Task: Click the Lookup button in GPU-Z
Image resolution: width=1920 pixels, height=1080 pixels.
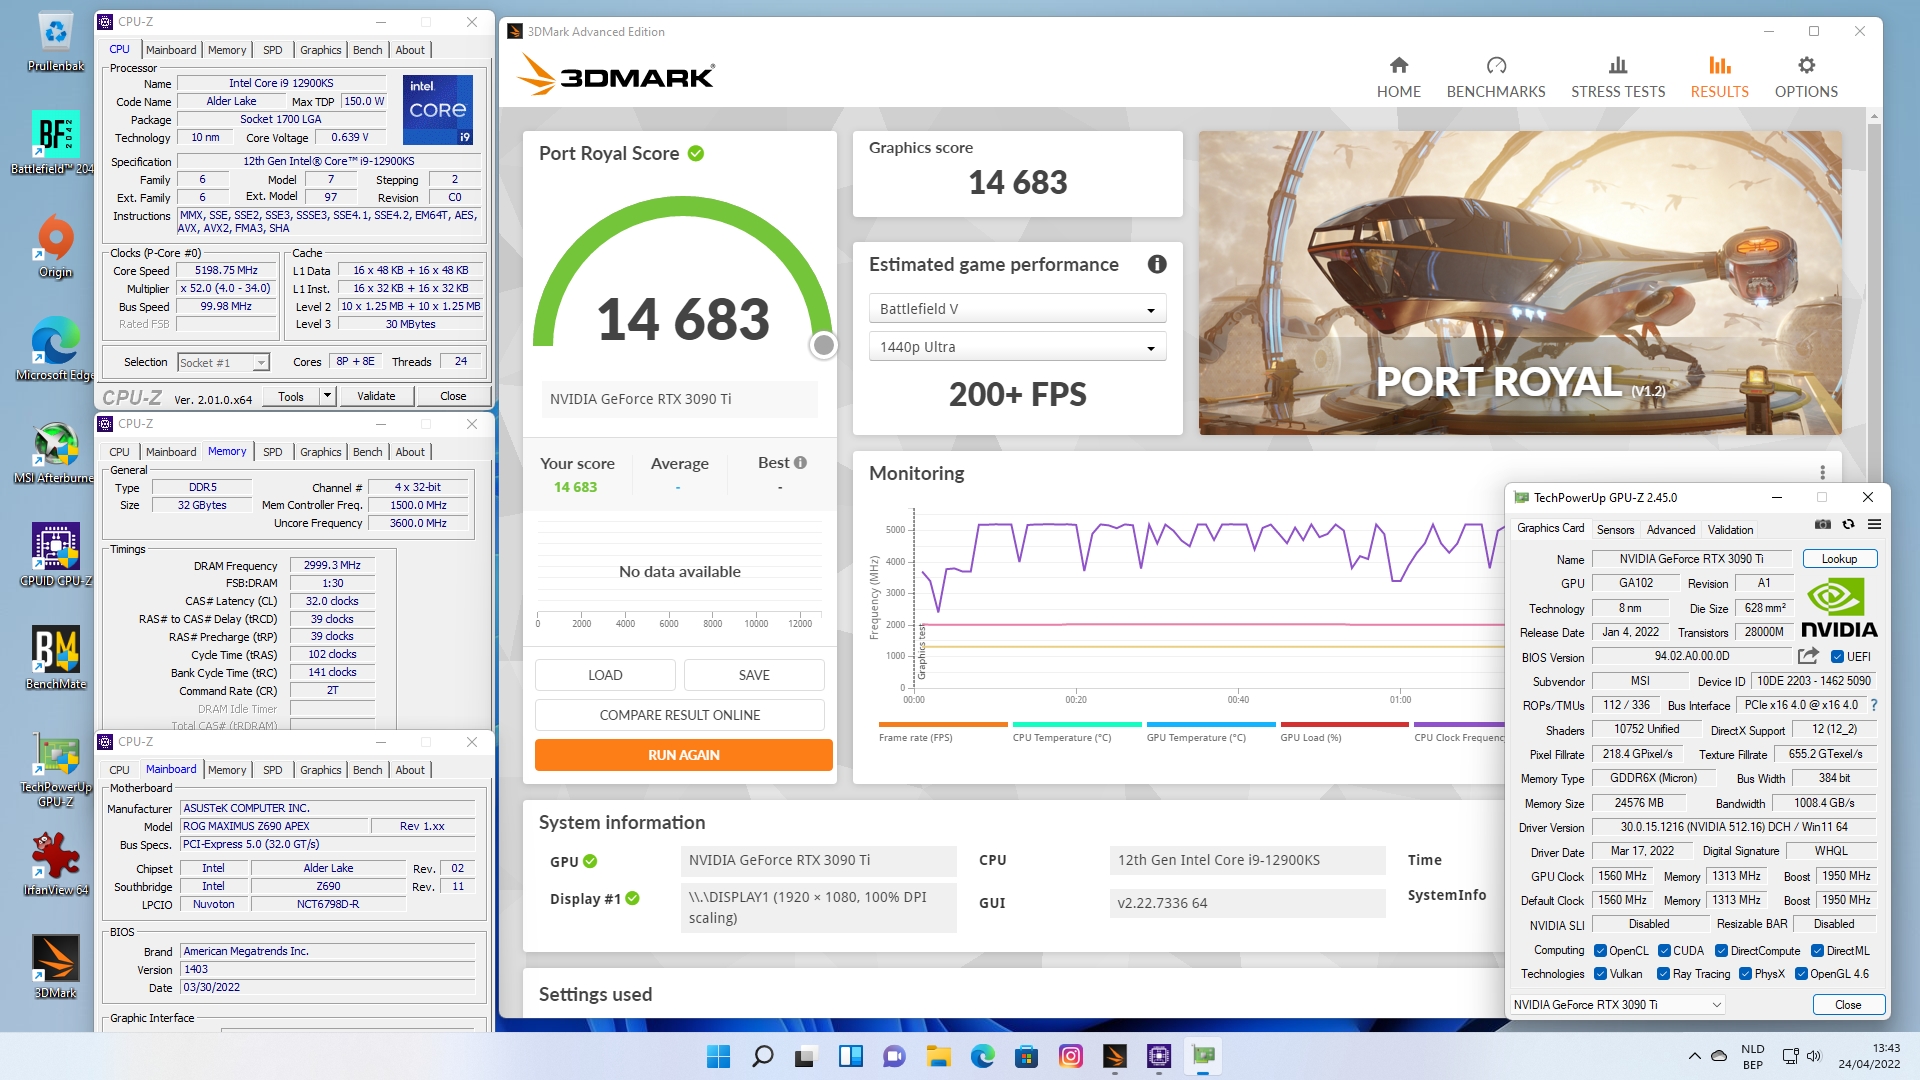Action: (x=1839, y=559)
